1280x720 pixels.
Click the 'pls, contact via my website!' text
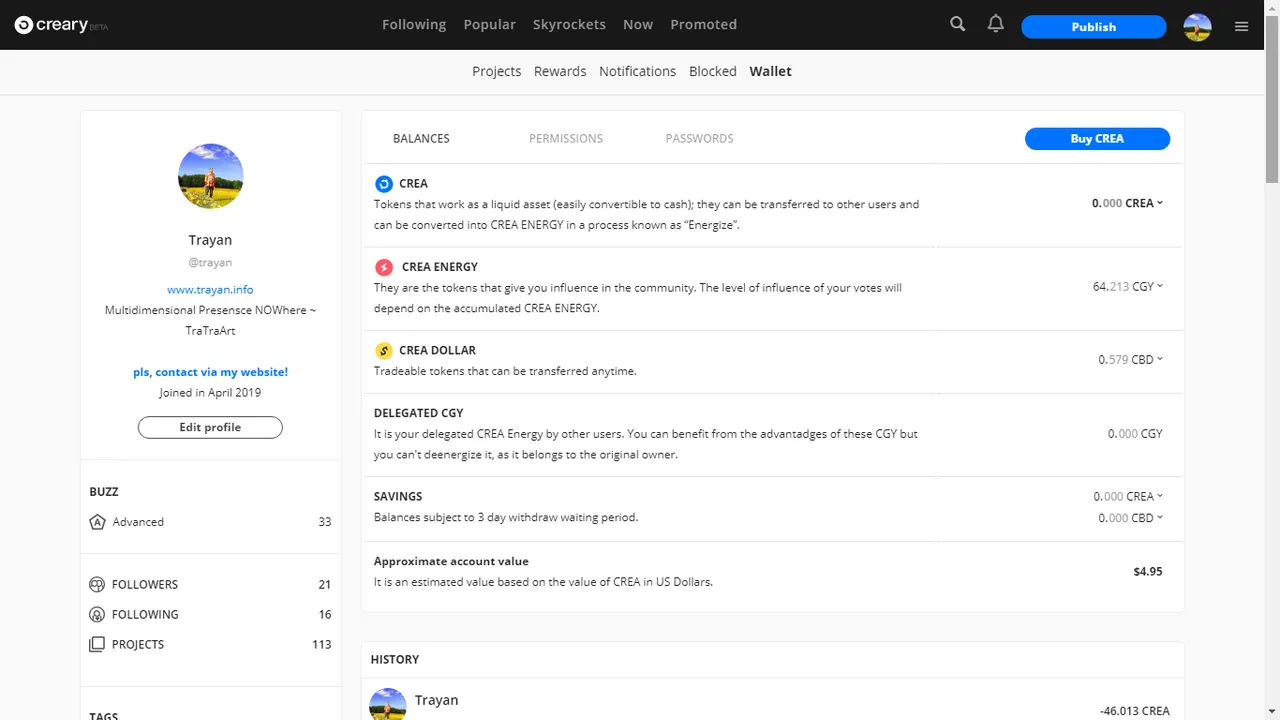pyautogui.click(x=210, y=372)
